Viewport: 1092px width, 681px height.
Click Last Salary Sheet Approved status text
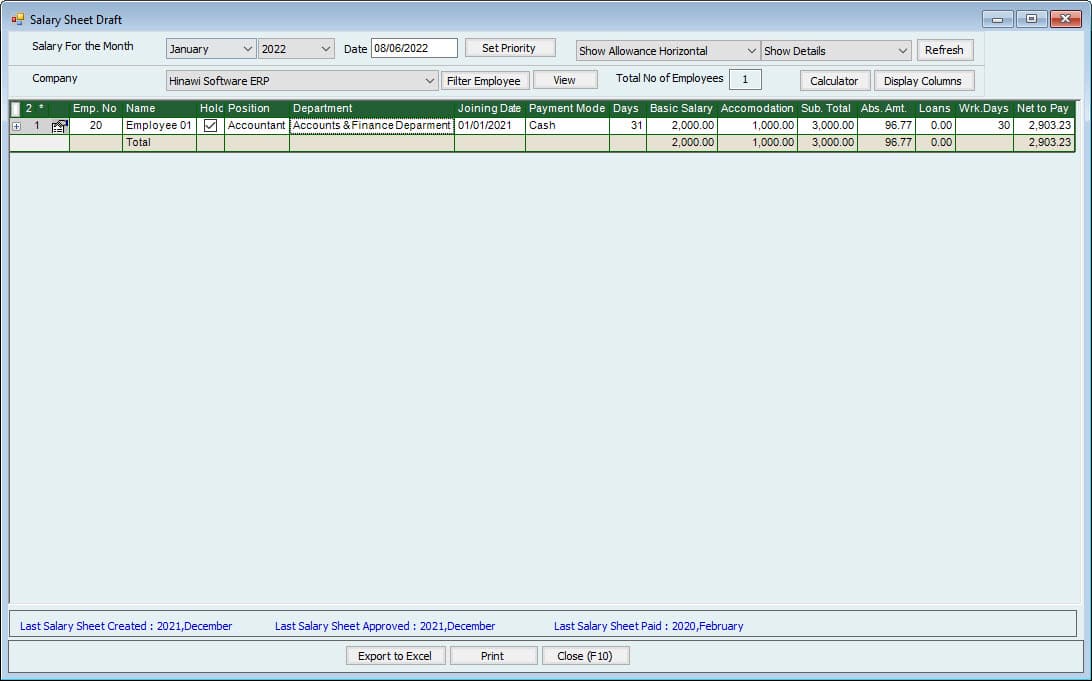tap(385, 627)
